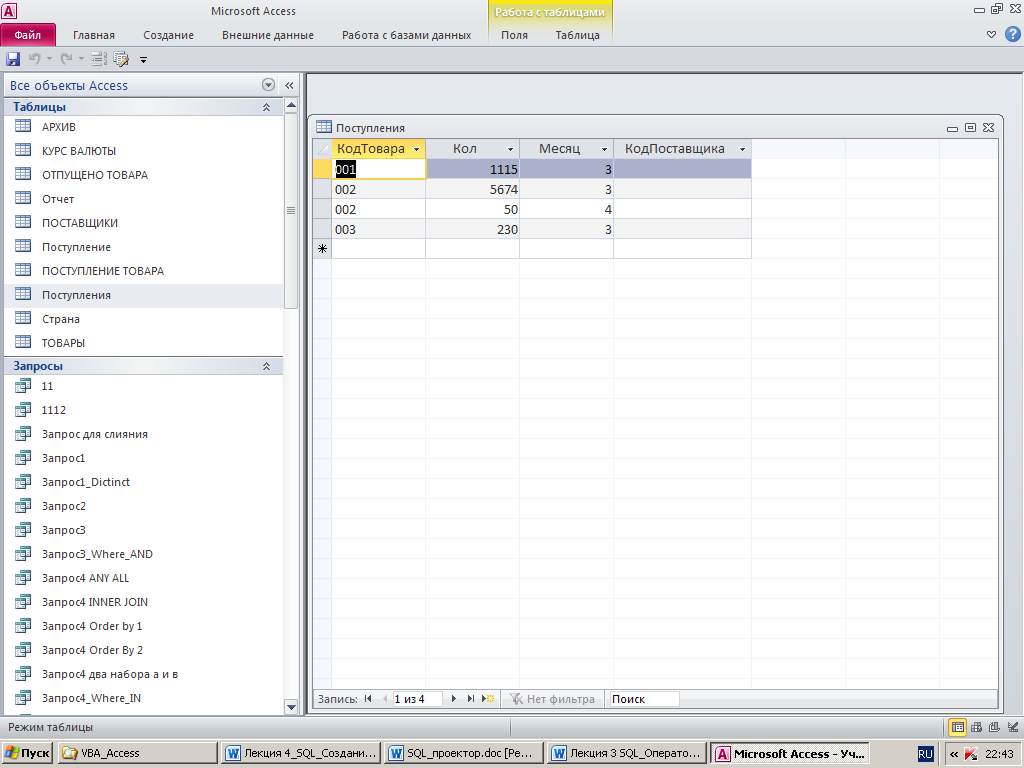
Task: Click the Месяц cell with value 4
Action: 567,210
